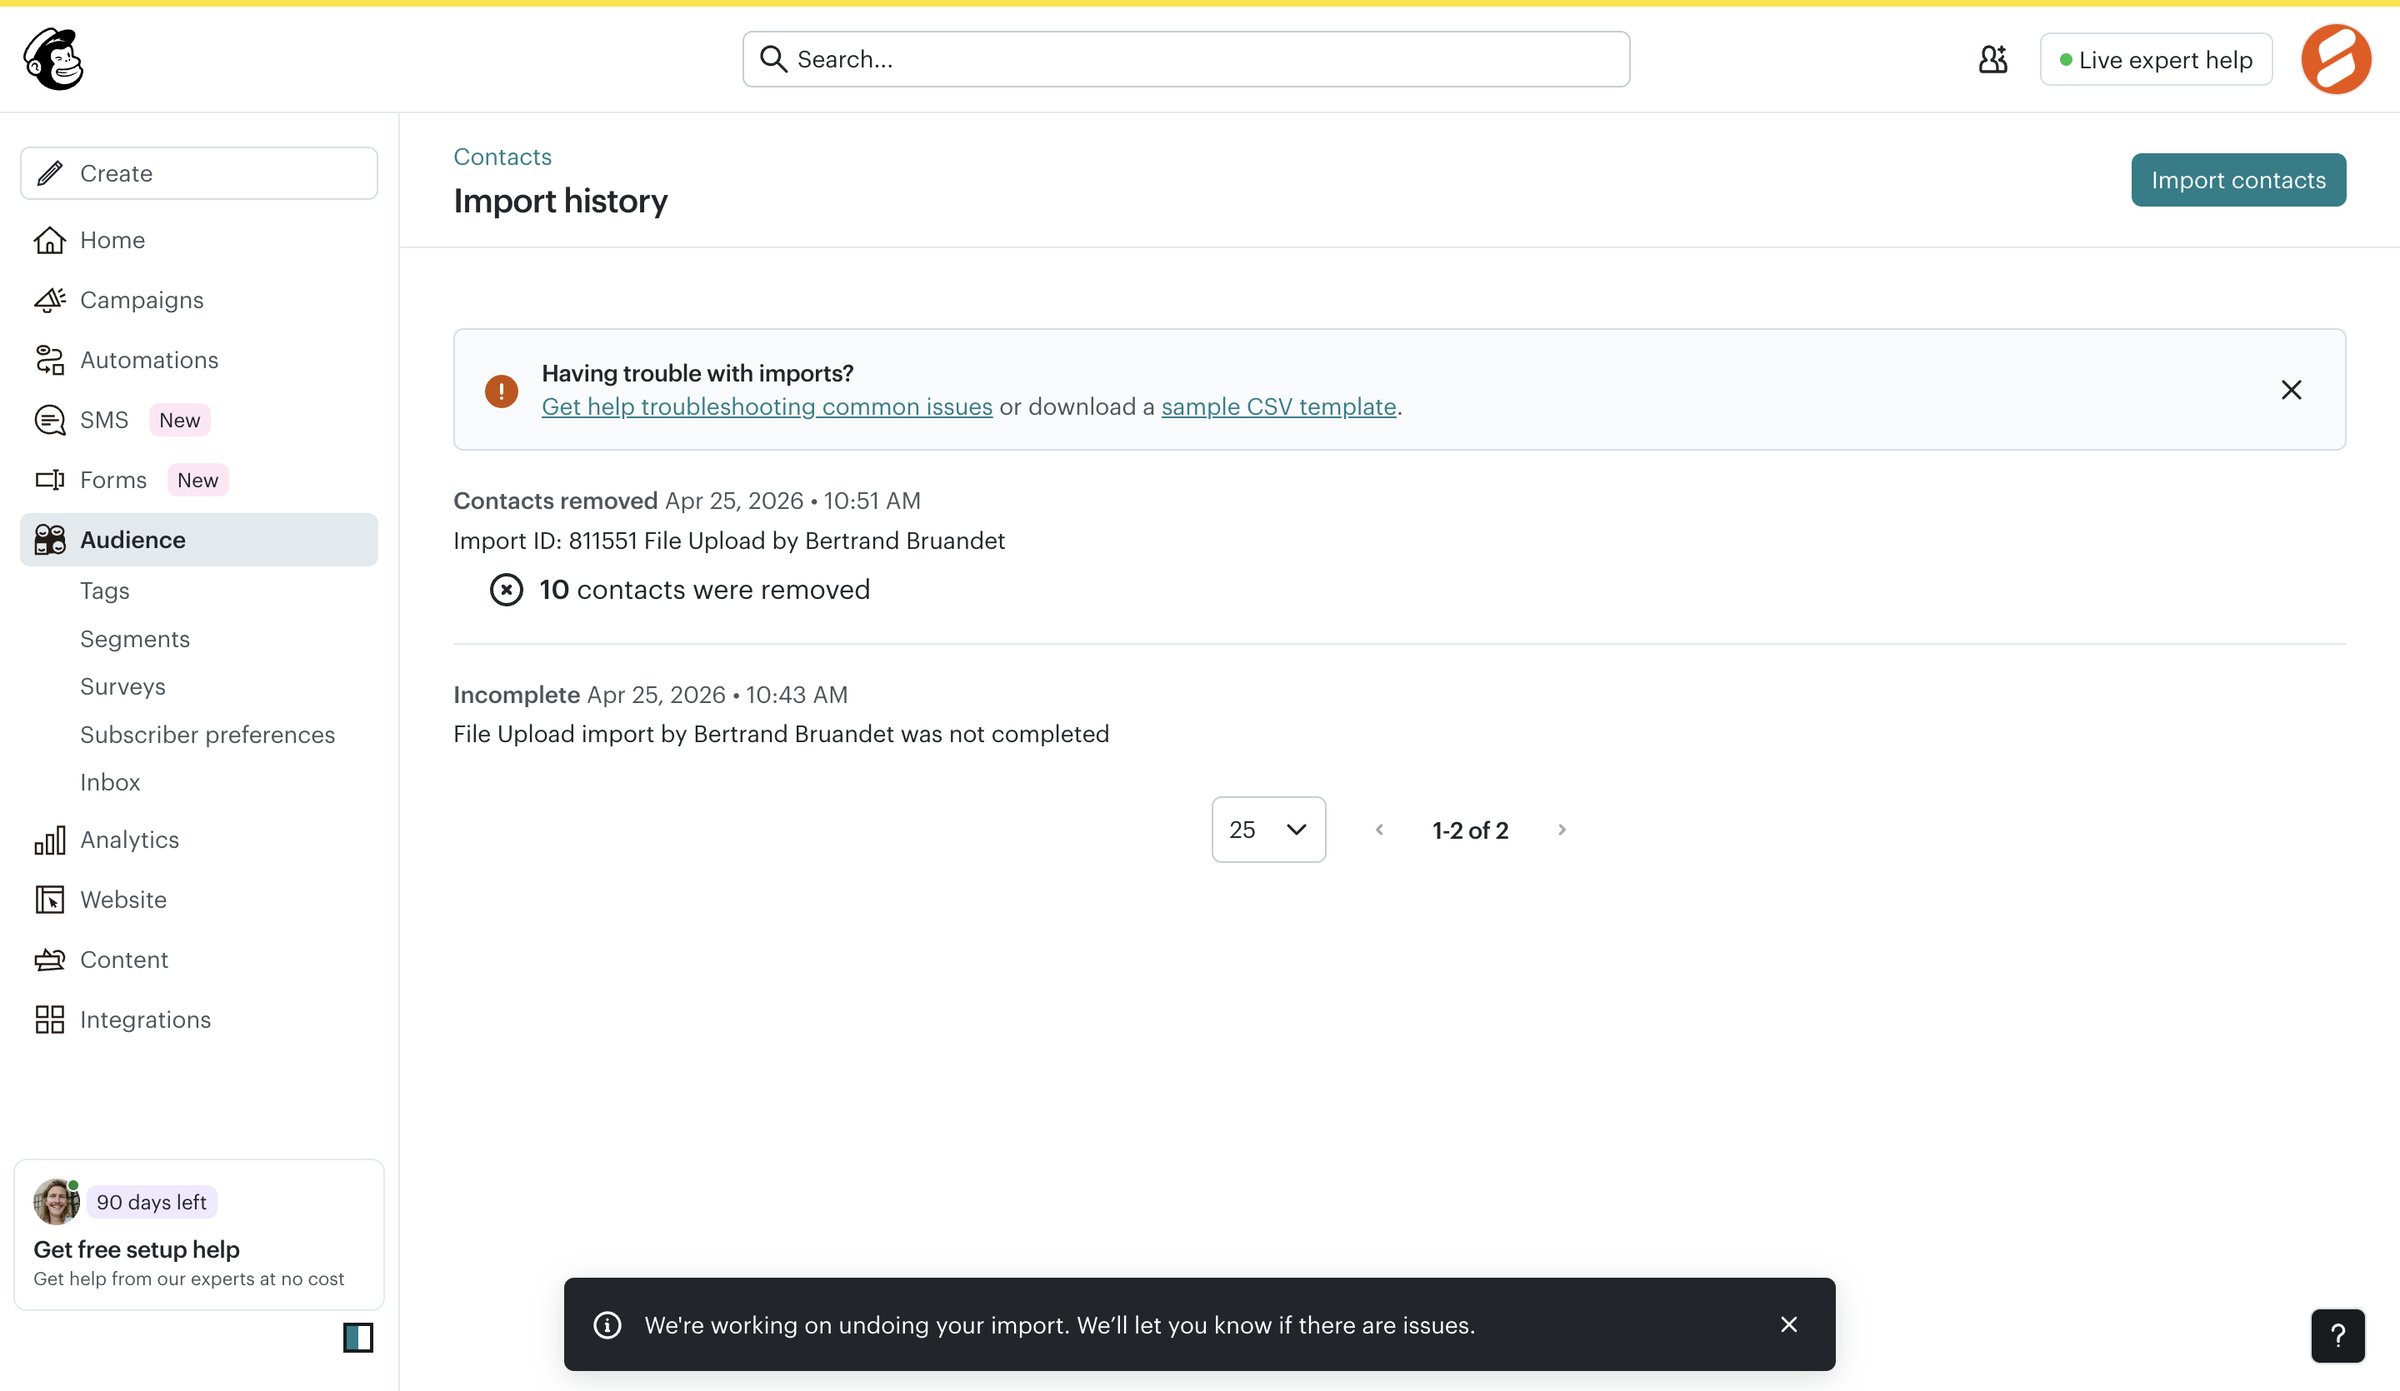Download the sample CSV template link
The image size is (2400, 1391).
pos(1278,407)
